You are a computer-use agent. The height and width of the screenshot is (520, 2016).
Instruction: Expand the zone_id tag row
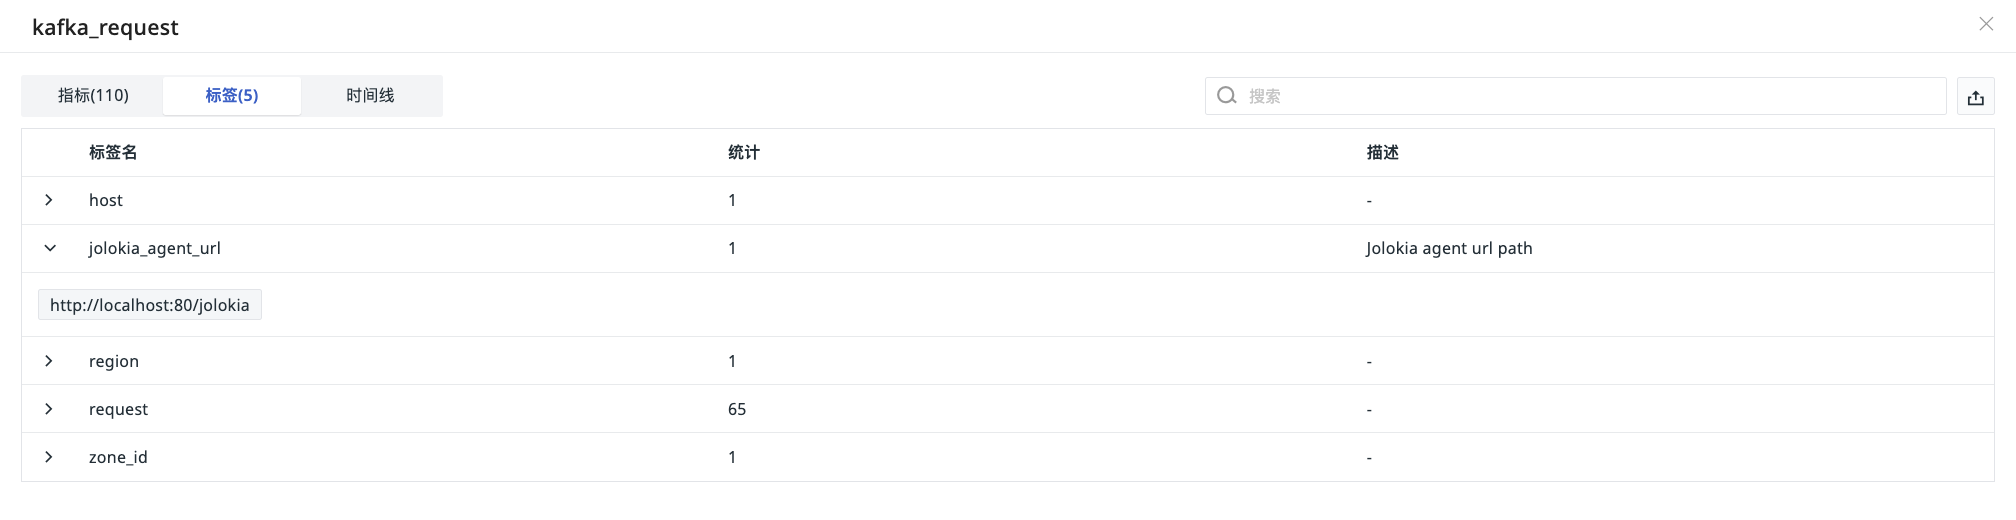pyautogui.click(x=49, y=457)
